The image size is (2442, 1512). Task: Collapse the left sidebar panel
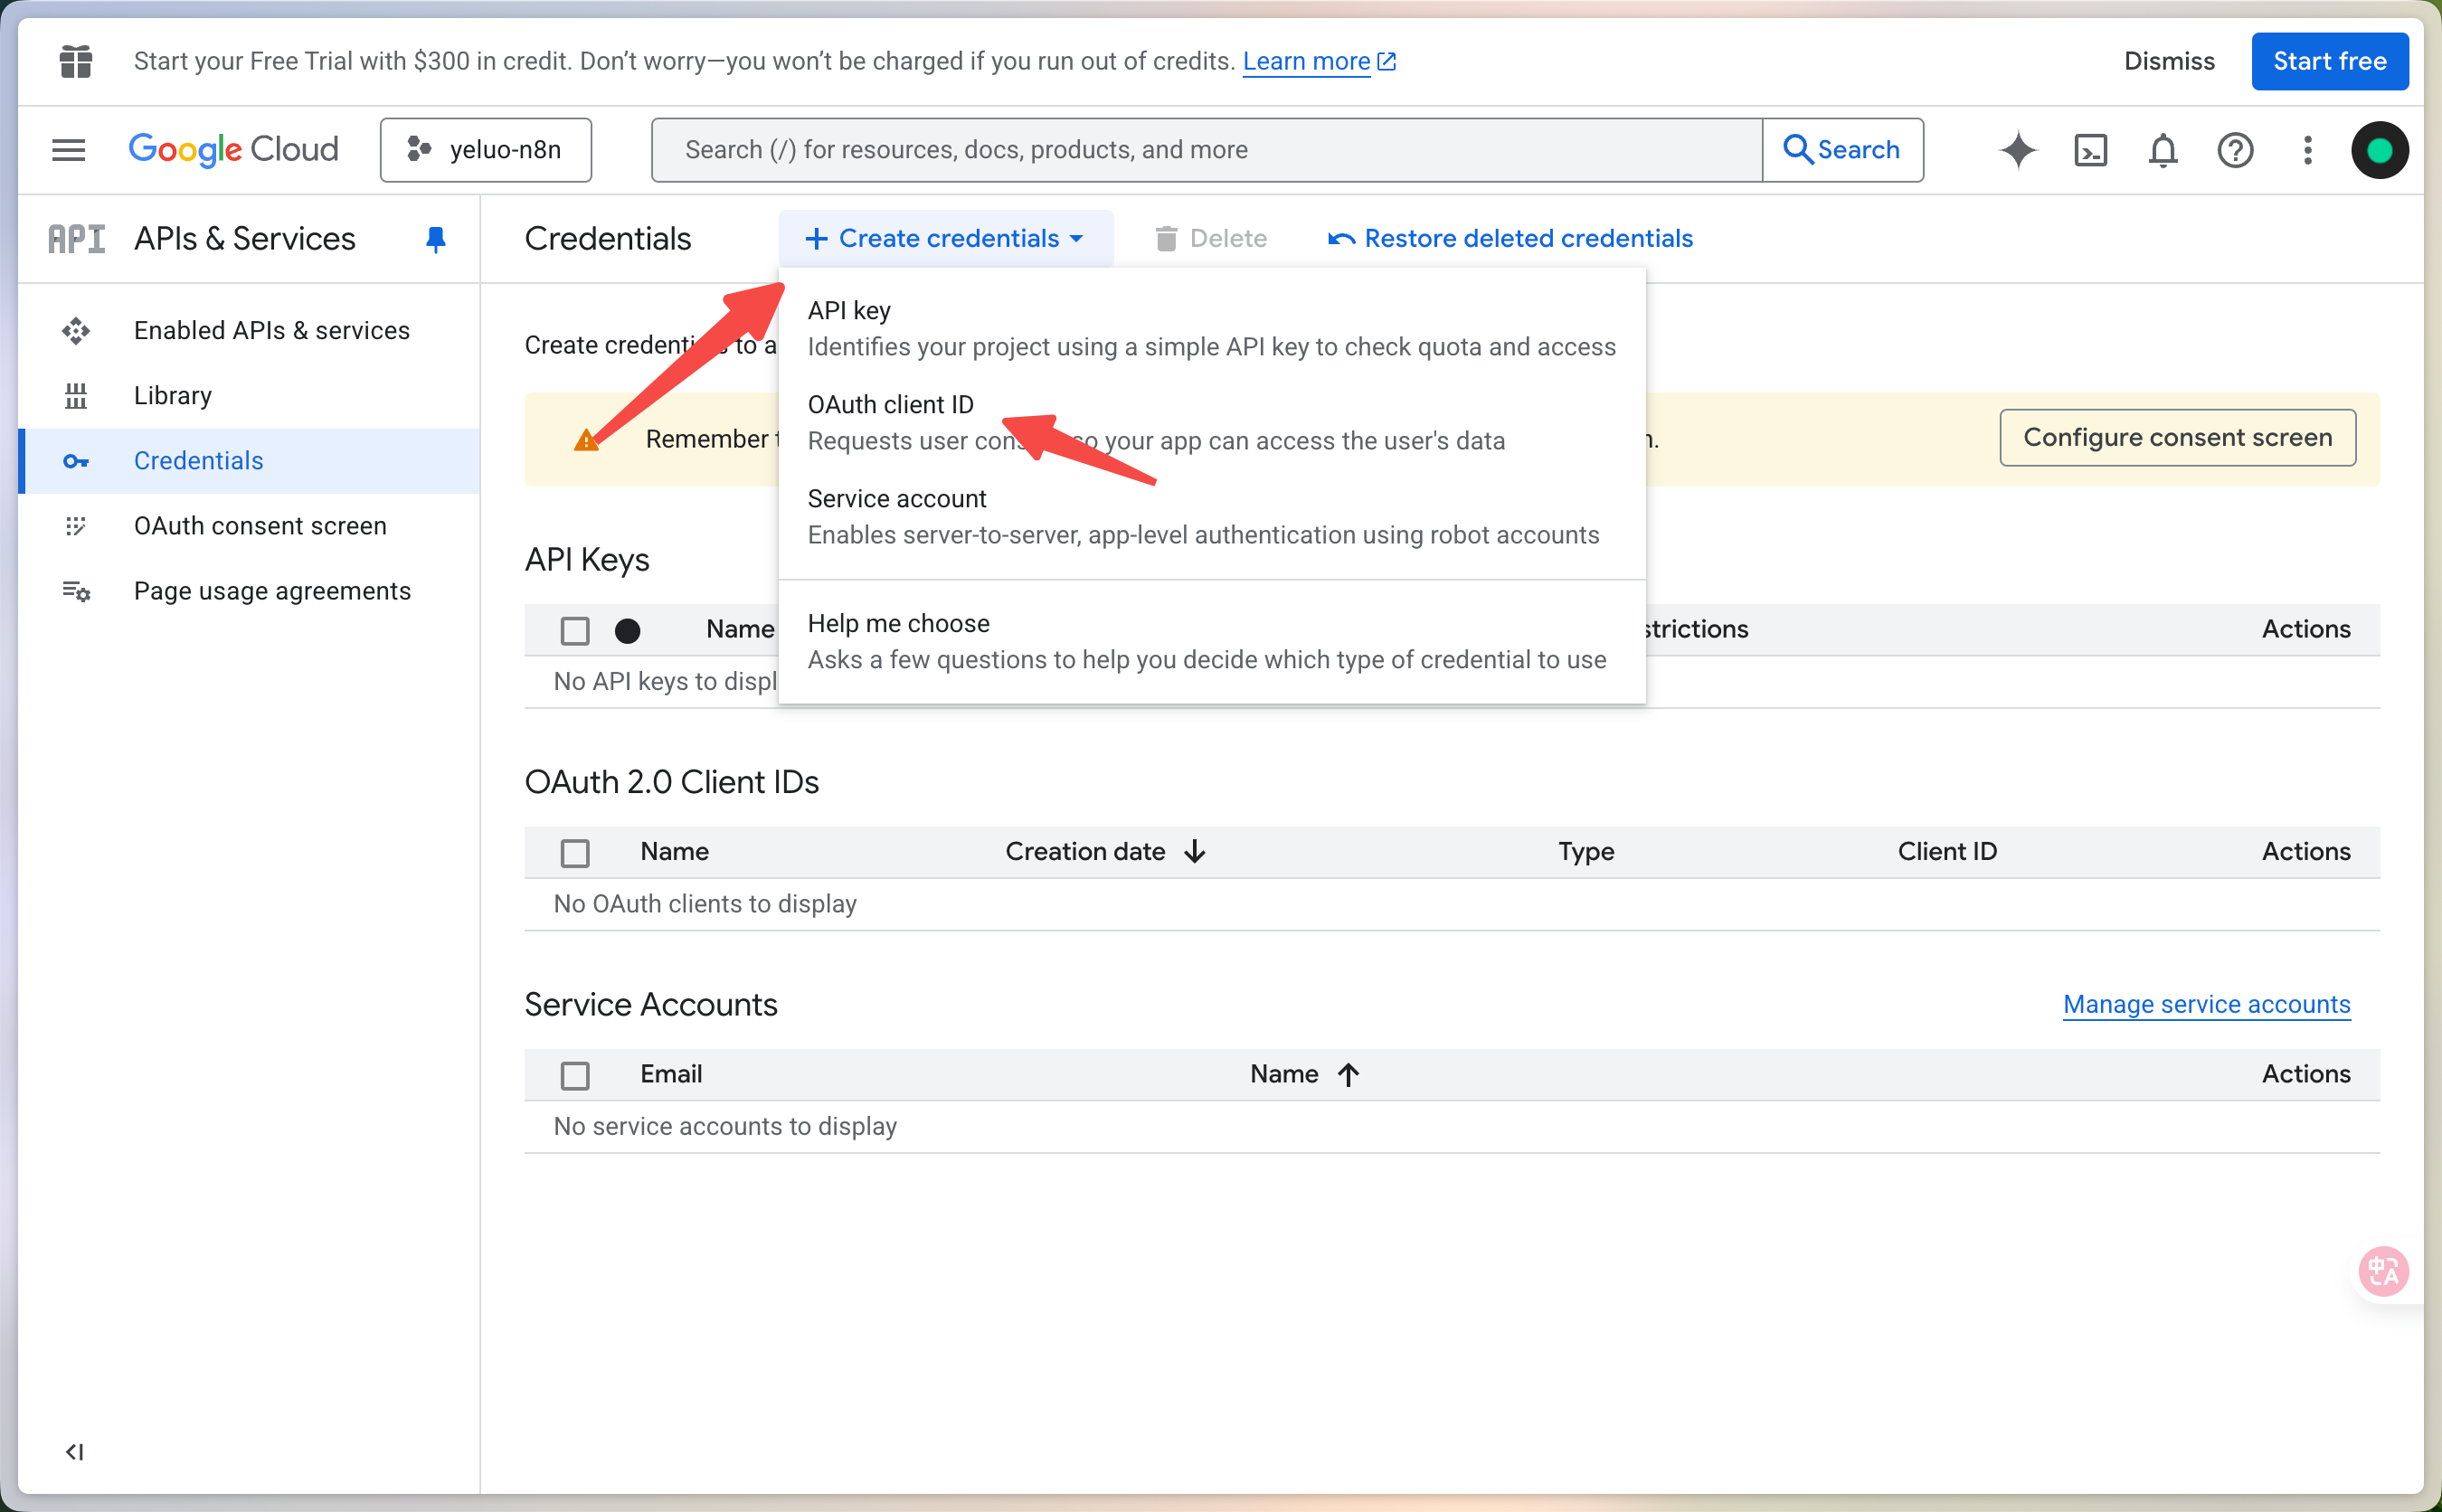75,1451
